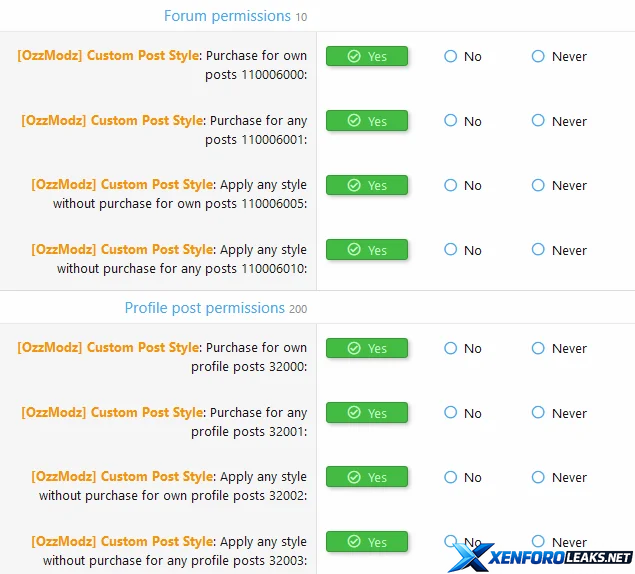Choose No for any profile posts 32001

(x=462, y=413)
